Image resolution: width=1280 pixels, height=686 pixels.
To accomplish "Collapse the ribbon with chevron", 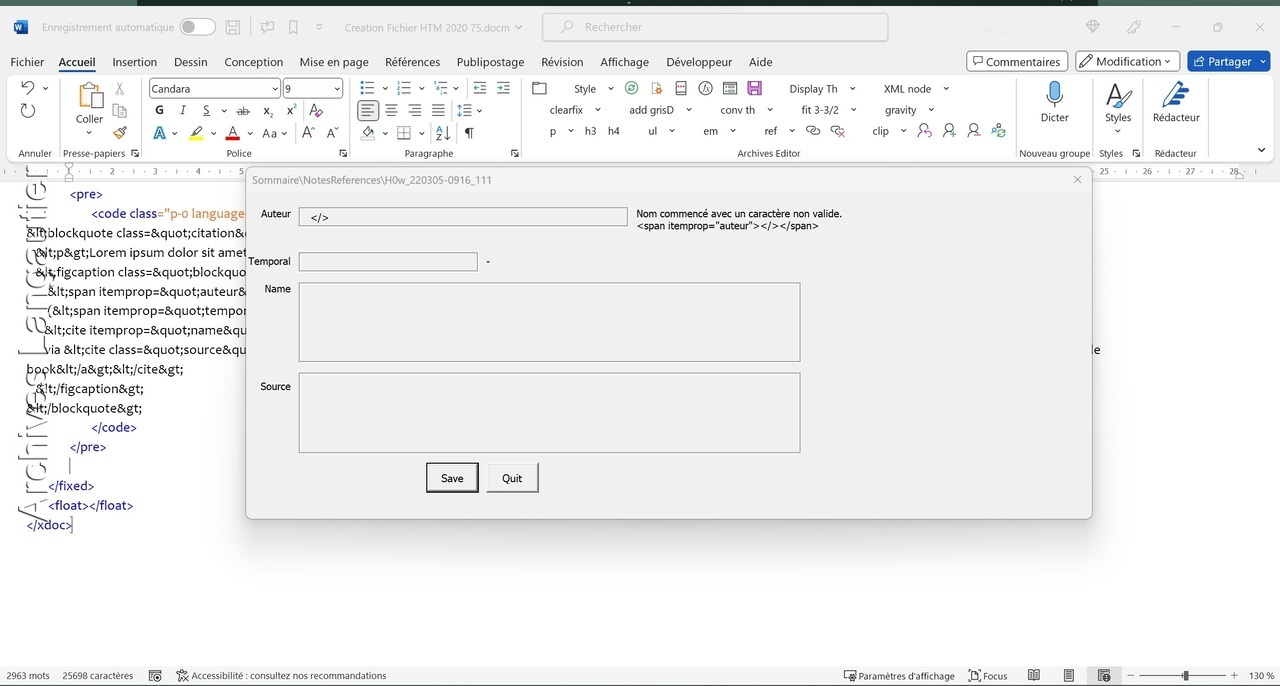I will tap(1262, 151).
